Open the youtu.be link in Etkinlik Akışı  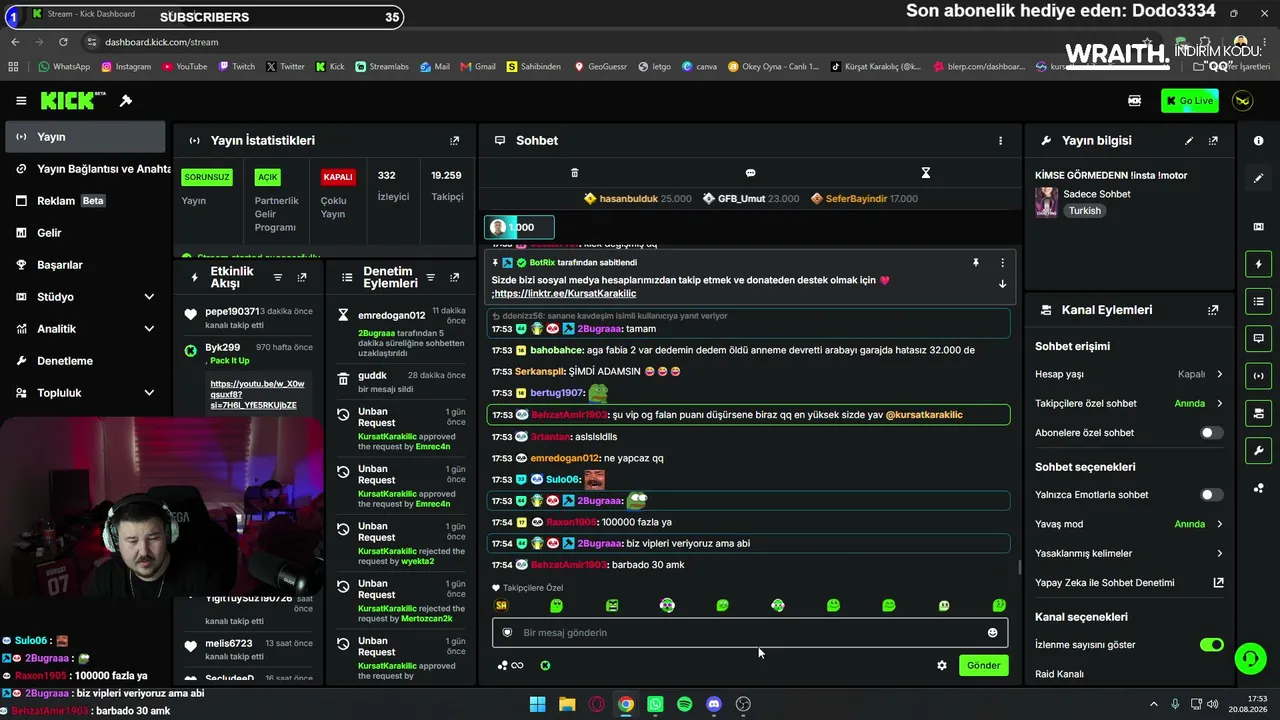pos(257,394)
